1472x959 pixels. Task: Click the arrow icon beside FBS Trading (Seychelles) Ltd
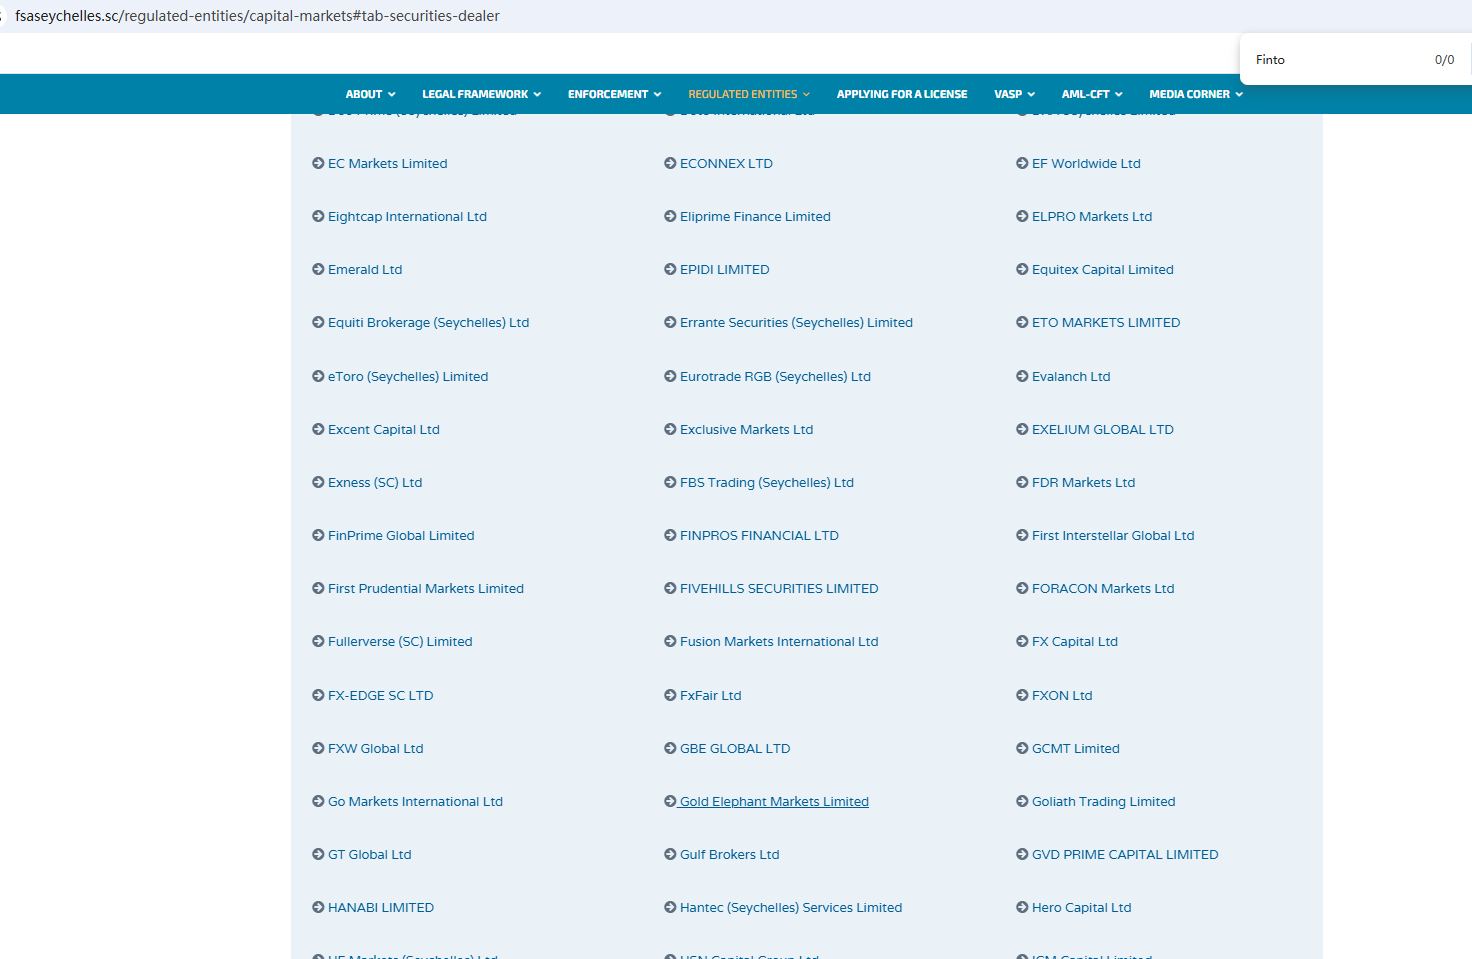(x=670, y=482)
